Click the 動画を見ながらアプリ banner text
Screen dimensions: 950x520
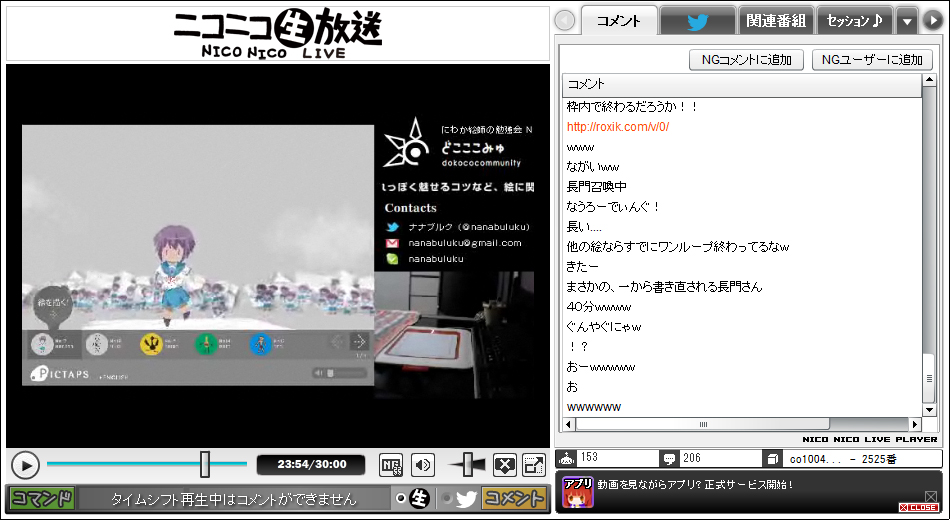click(695, 484)
